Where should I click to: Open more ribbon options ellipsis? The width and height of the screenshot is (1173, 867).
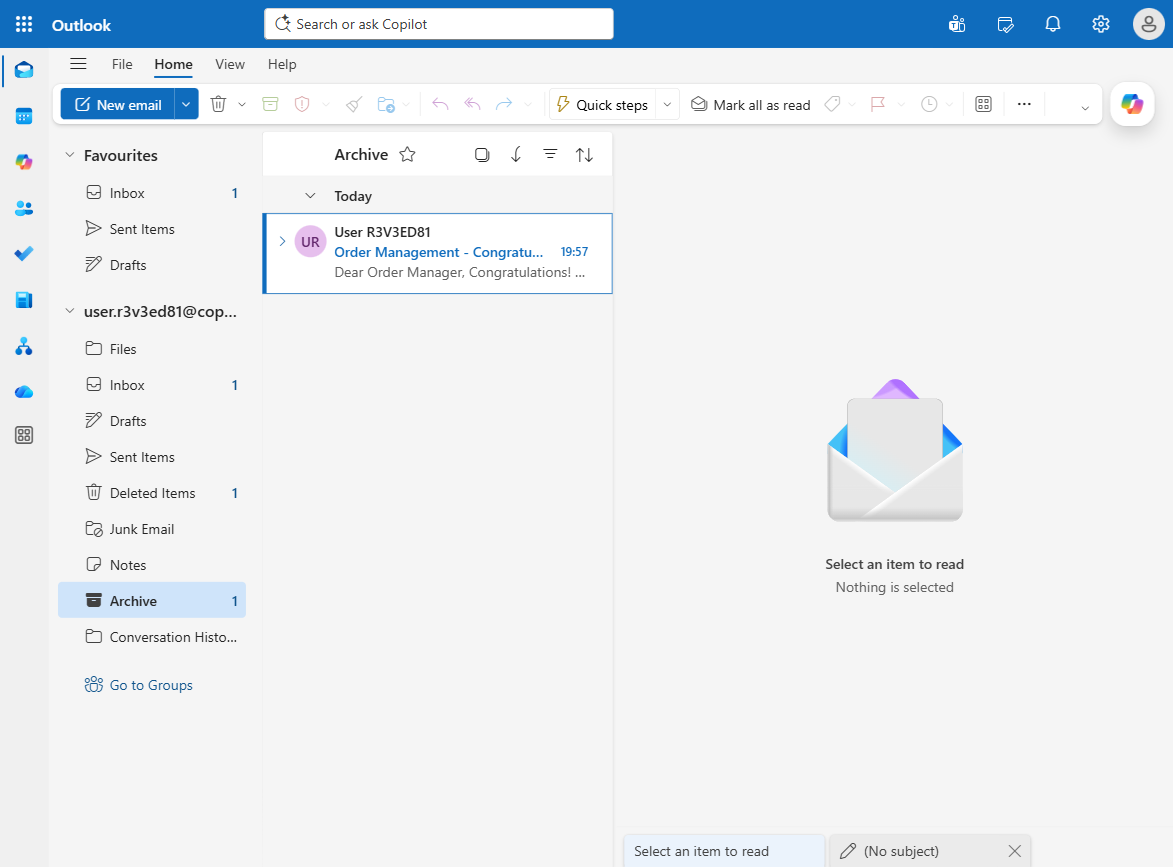point(1024,104)
